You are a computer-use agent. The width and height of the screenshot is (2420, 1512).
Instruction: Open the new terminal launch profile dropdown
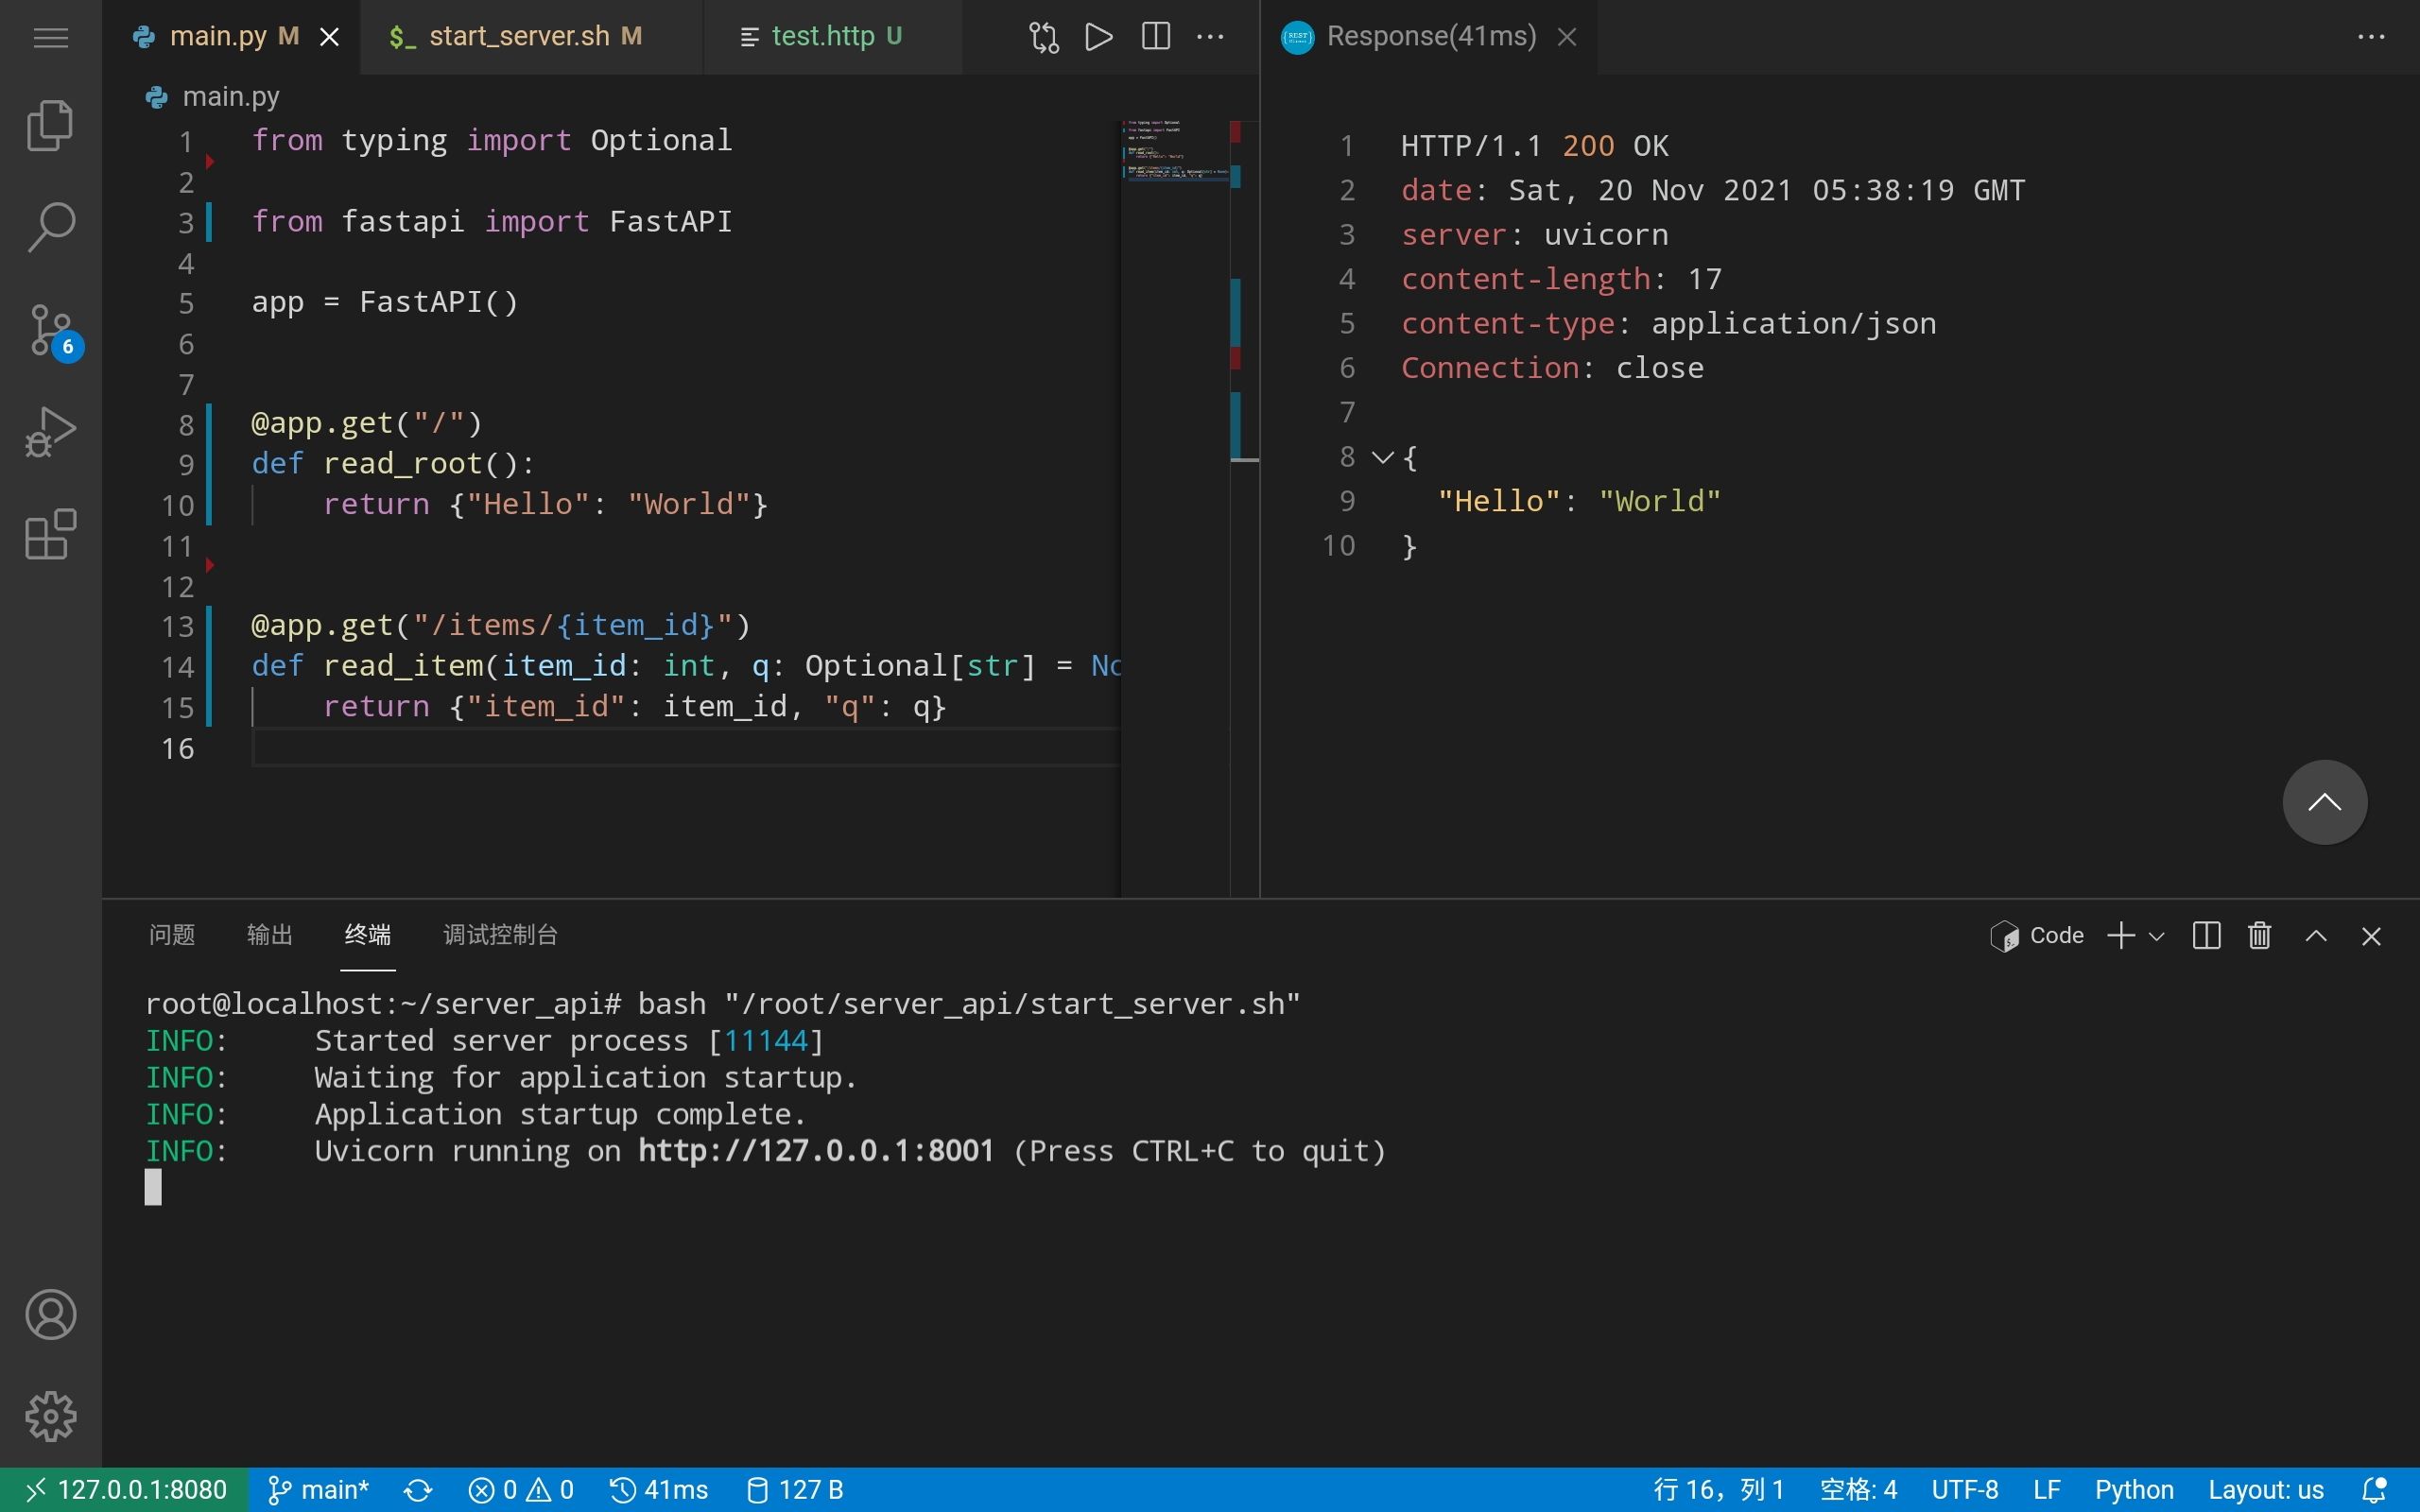(2157, 936)
